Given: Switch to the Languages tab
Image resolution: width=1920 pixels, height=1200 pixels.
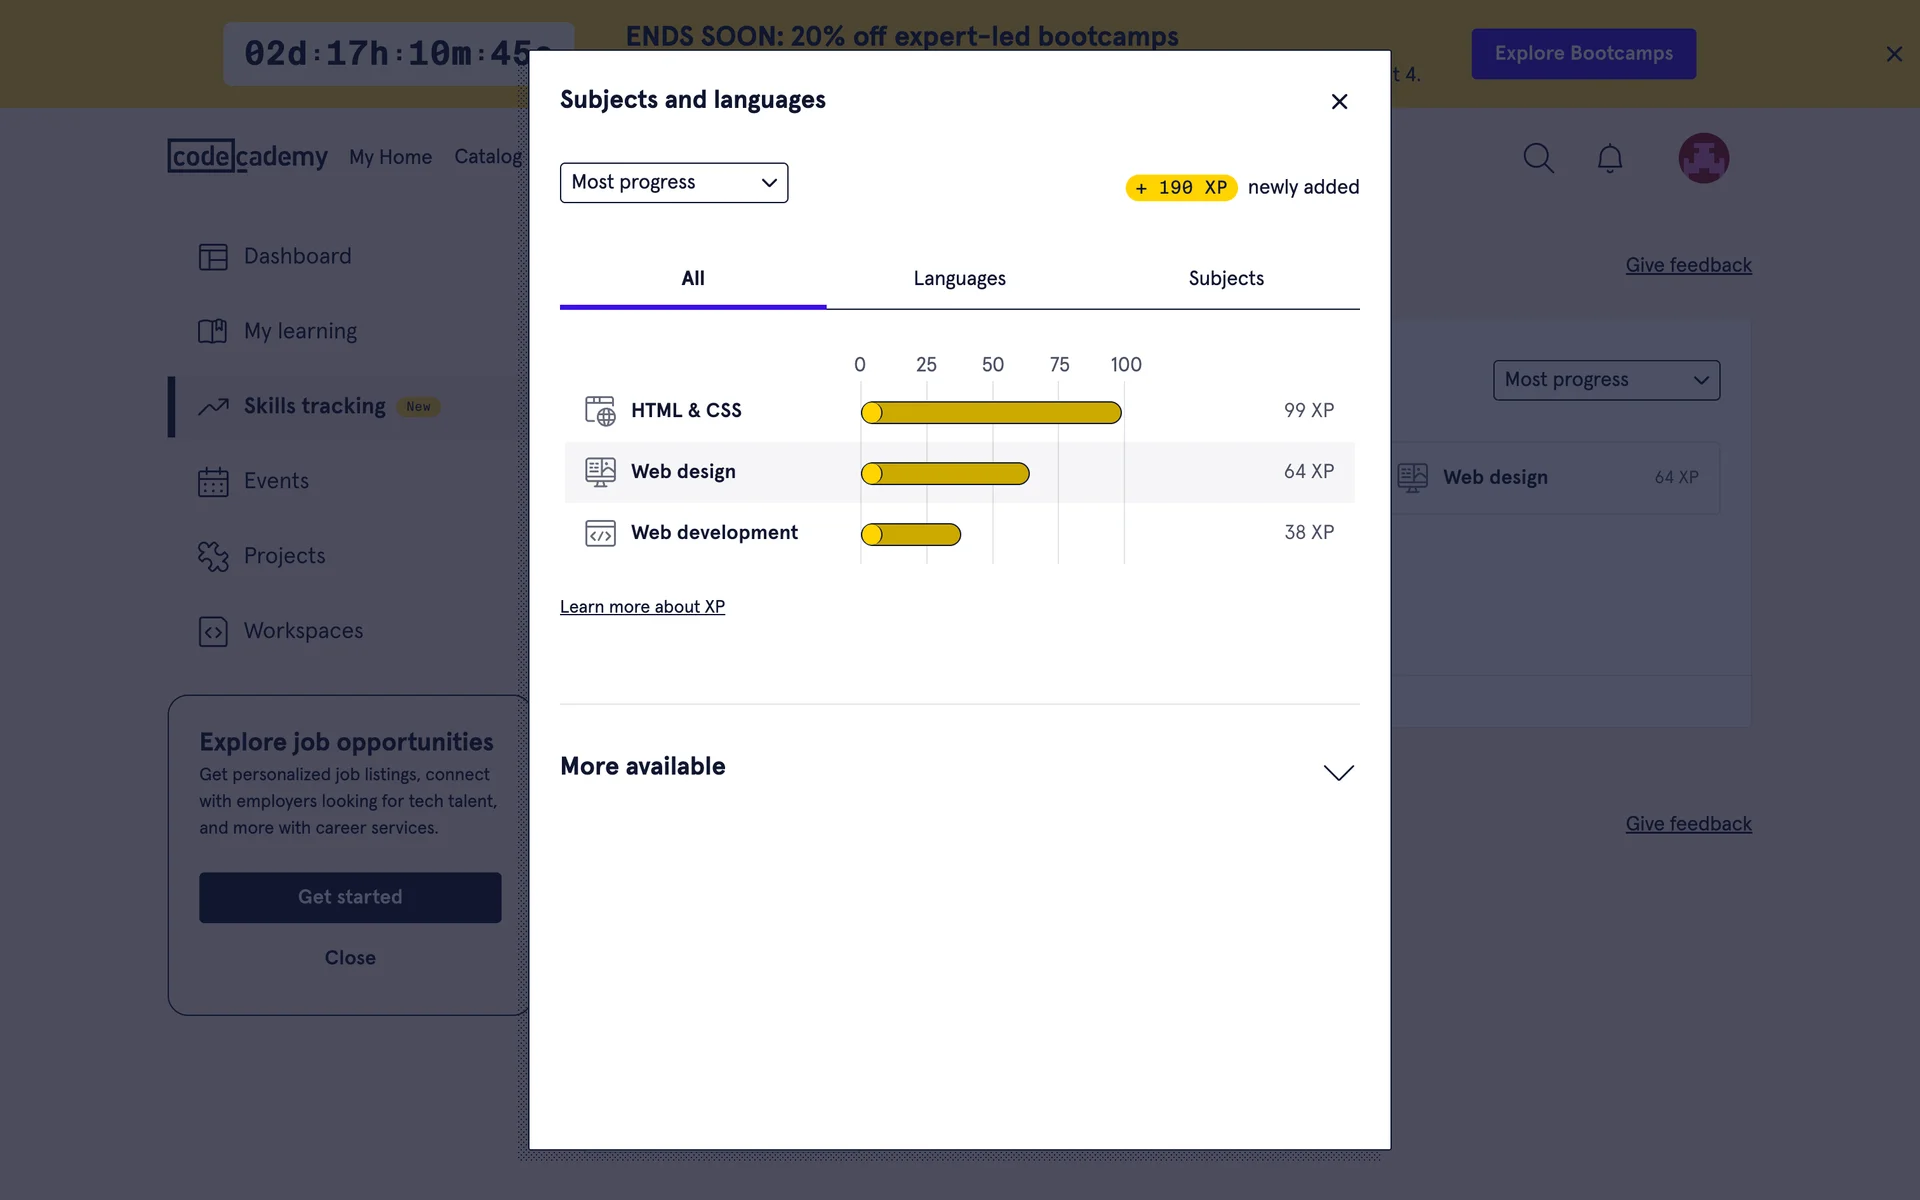Looking at the screenshot, I should pyautogui.click(x=959, y=279).
